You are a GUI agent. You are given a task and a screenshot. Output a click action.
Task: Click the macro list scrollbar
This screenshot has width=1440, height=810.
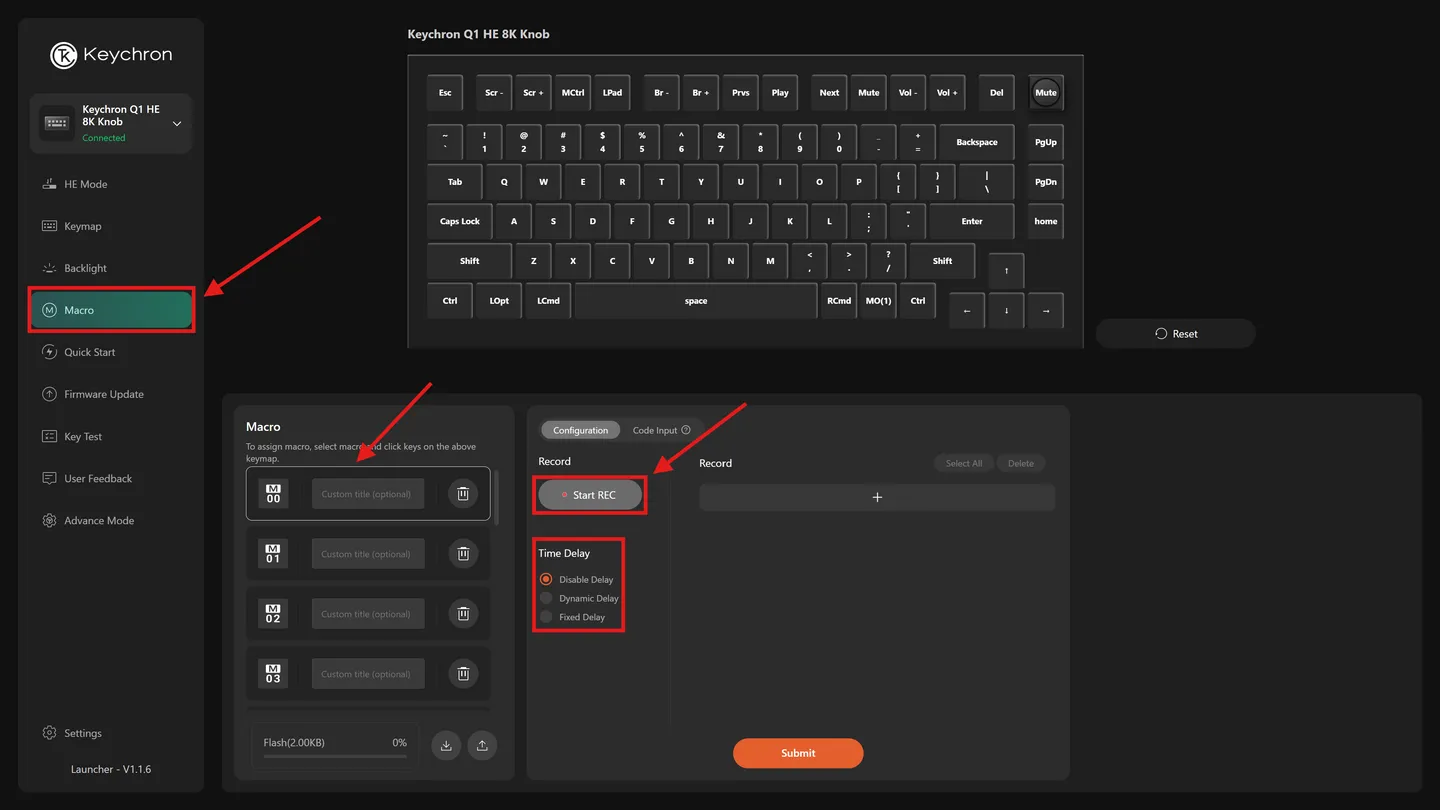496,498
